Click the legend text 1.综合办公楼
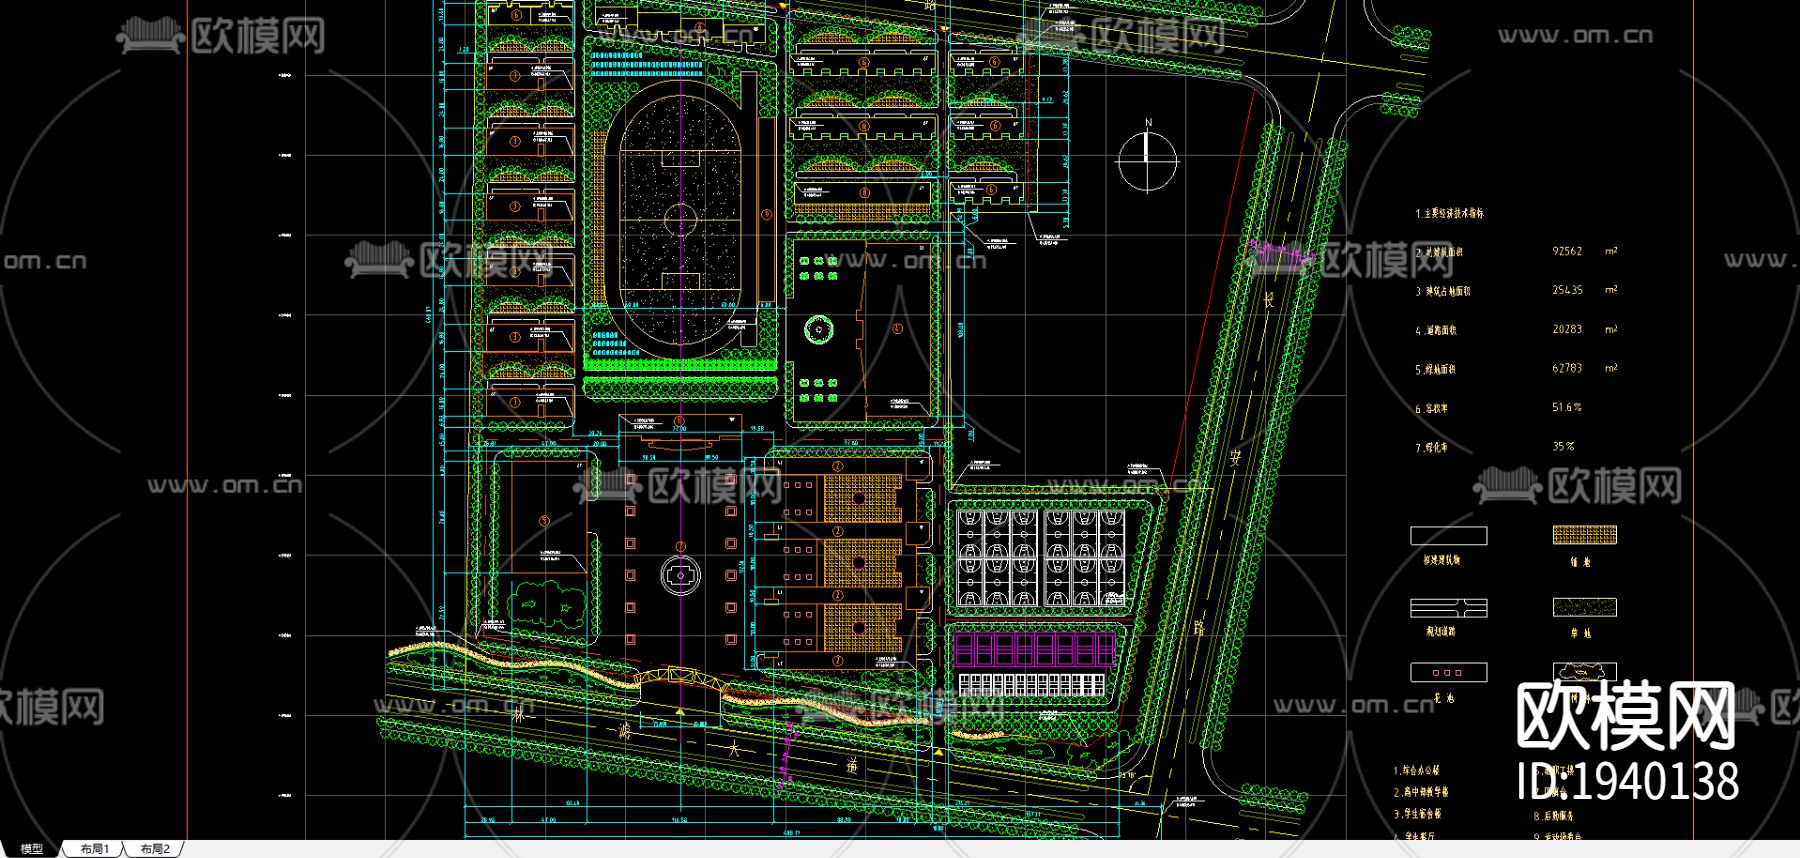Screen dimensions: 1800x858 click(x=1416, y=771)
